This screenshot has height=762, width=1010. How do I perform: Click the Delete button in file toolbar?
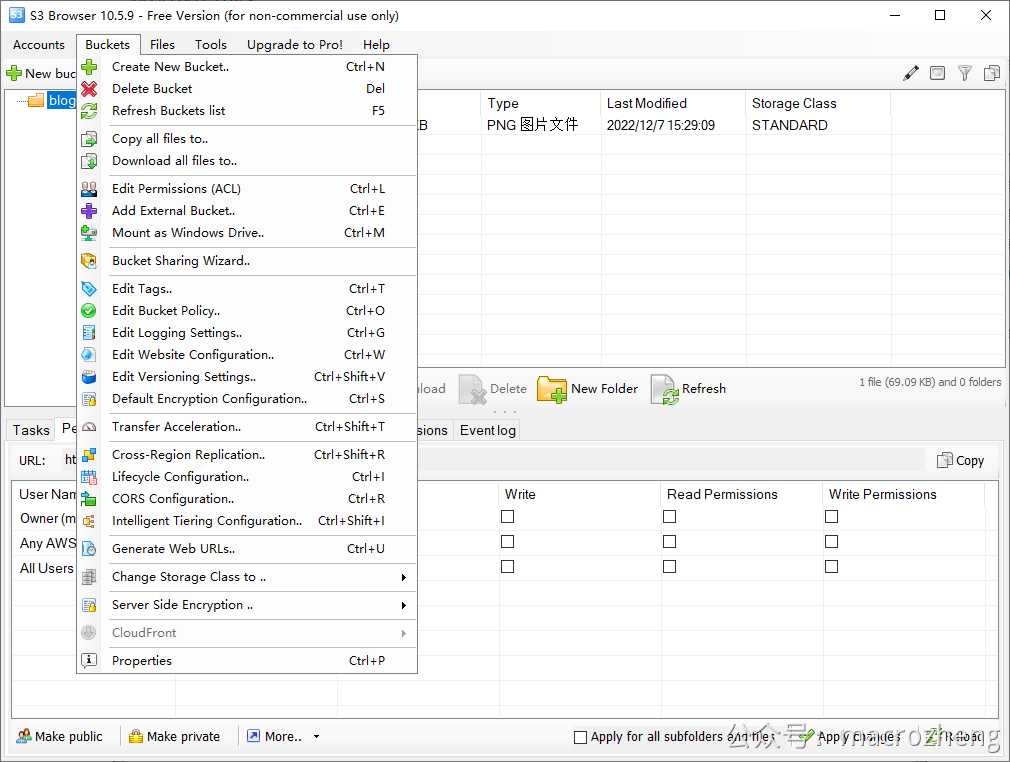click(493, 389)
